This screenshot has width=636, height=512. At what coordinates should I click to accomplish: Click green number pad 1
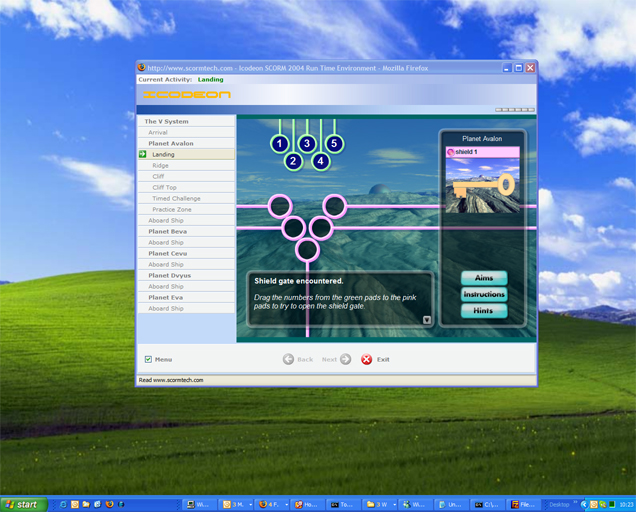click(x=279, y=144)
